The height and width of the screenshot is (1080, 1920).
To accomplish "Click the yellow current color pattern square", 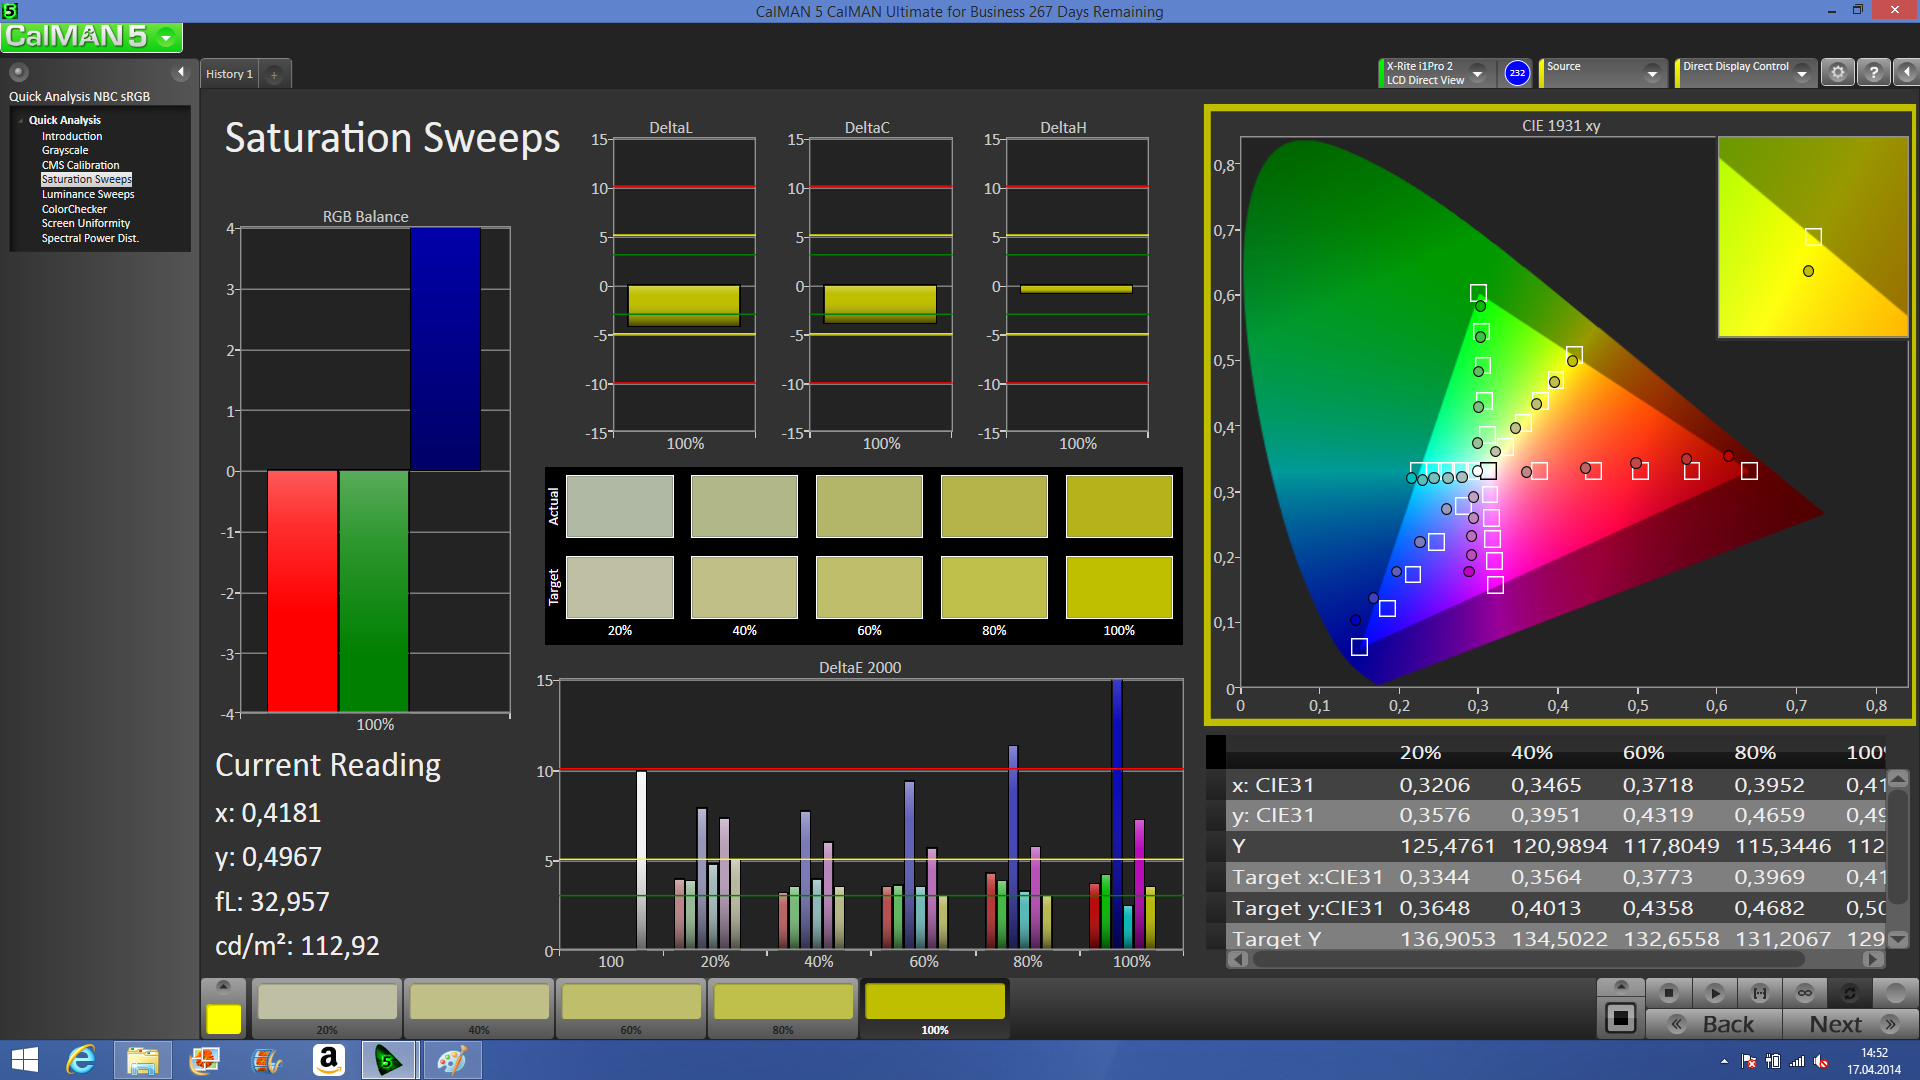I will pos(223,1019).
